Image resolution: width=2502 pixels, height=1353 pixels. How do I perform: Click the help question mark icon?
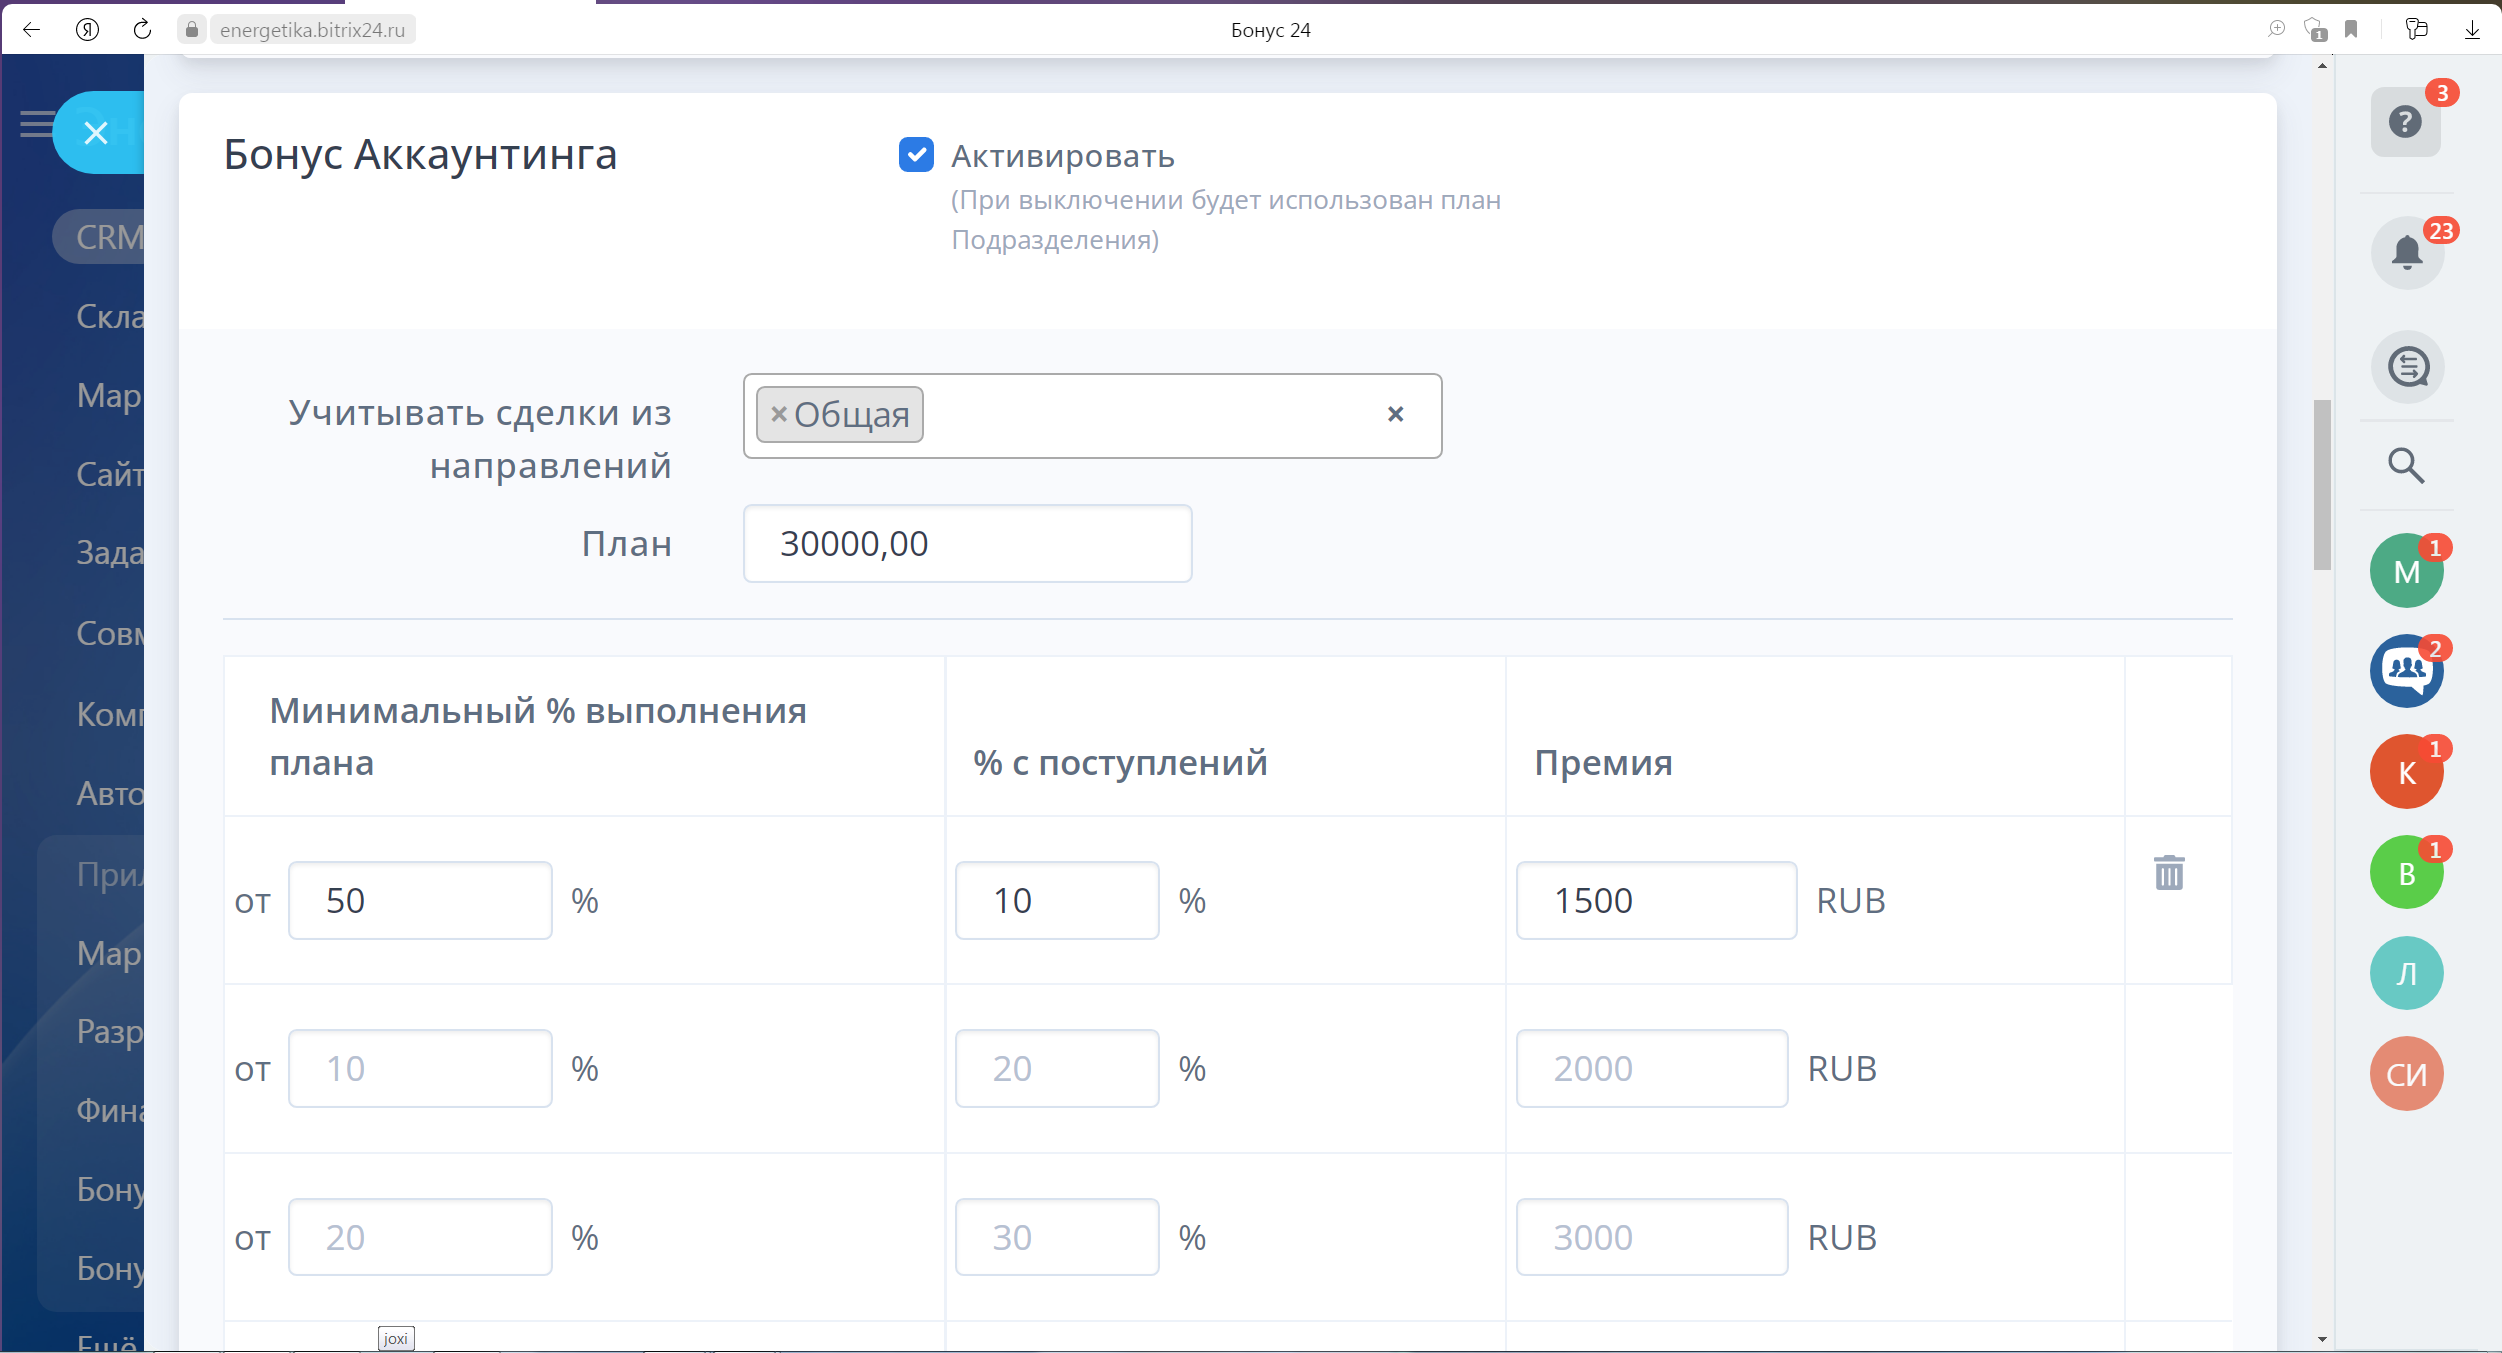click(2404, 122)
